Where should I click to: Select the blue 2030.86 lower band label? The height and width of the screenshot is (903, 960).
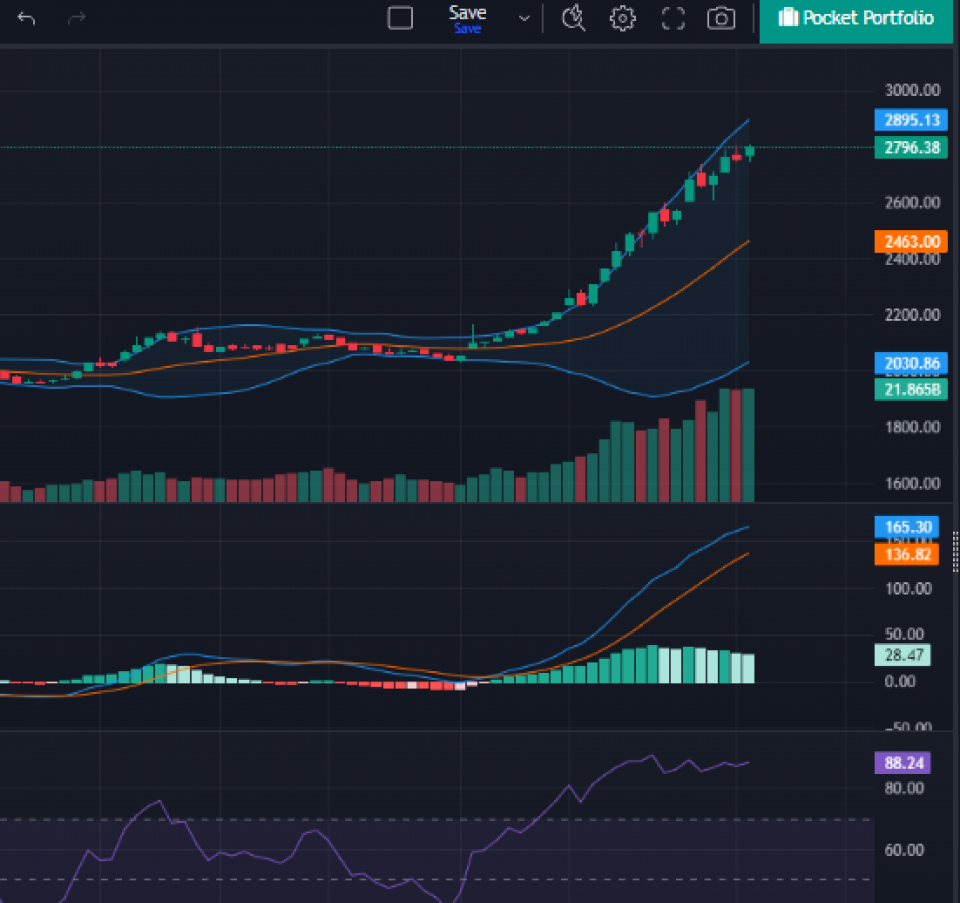pos(911,363)
